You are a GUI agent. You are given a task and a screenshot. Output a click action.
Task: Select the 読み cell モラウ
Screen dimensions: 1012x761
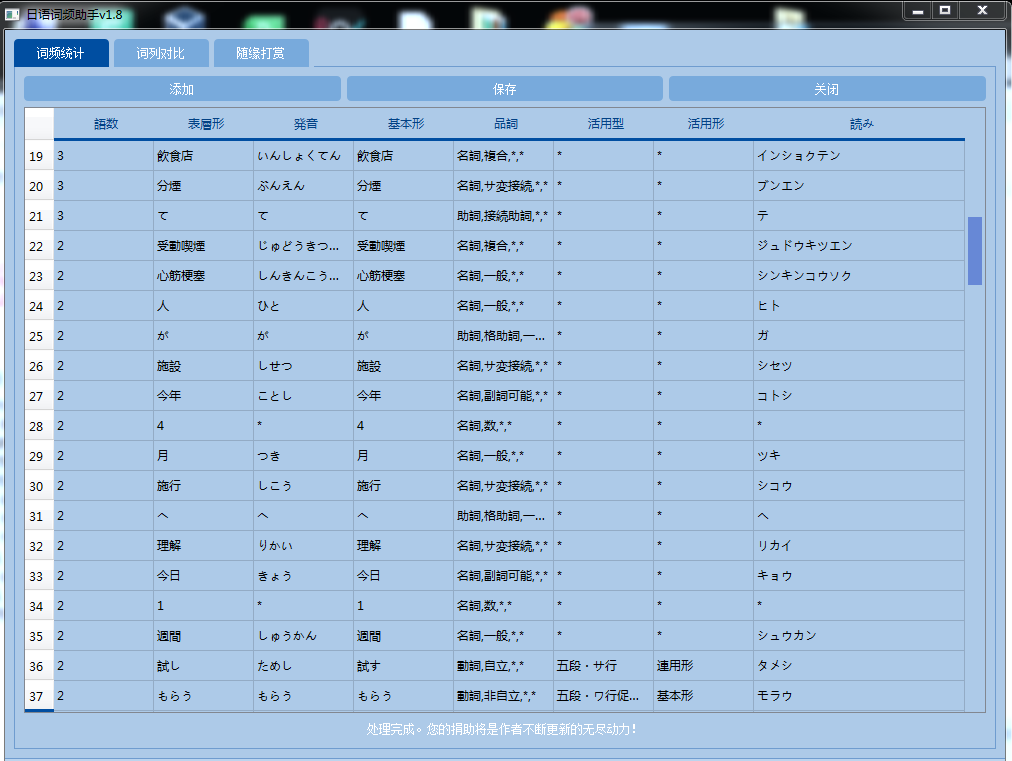[x=859, y=696]
